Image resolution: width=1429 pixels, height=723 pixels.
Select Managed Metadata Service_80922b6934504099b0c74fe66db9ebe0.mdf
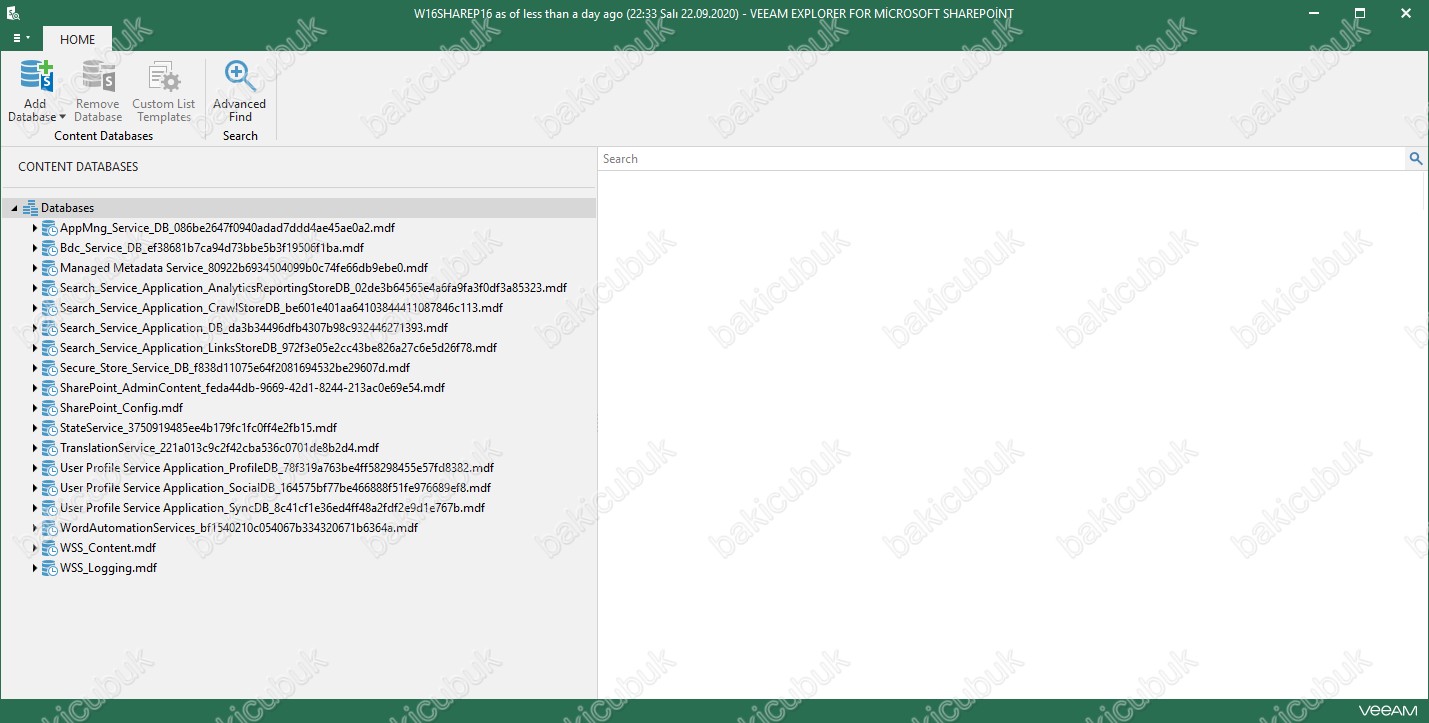pyautogui.click(x=244, y=268)
